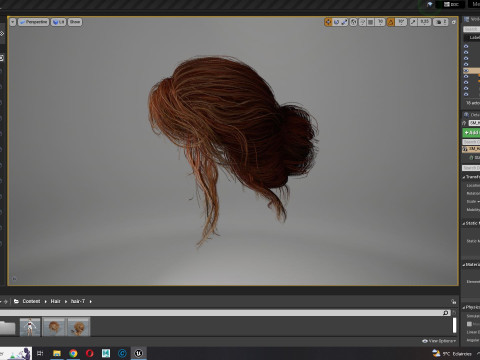Go to Content in the breadcrumb path

coord(31,301)
